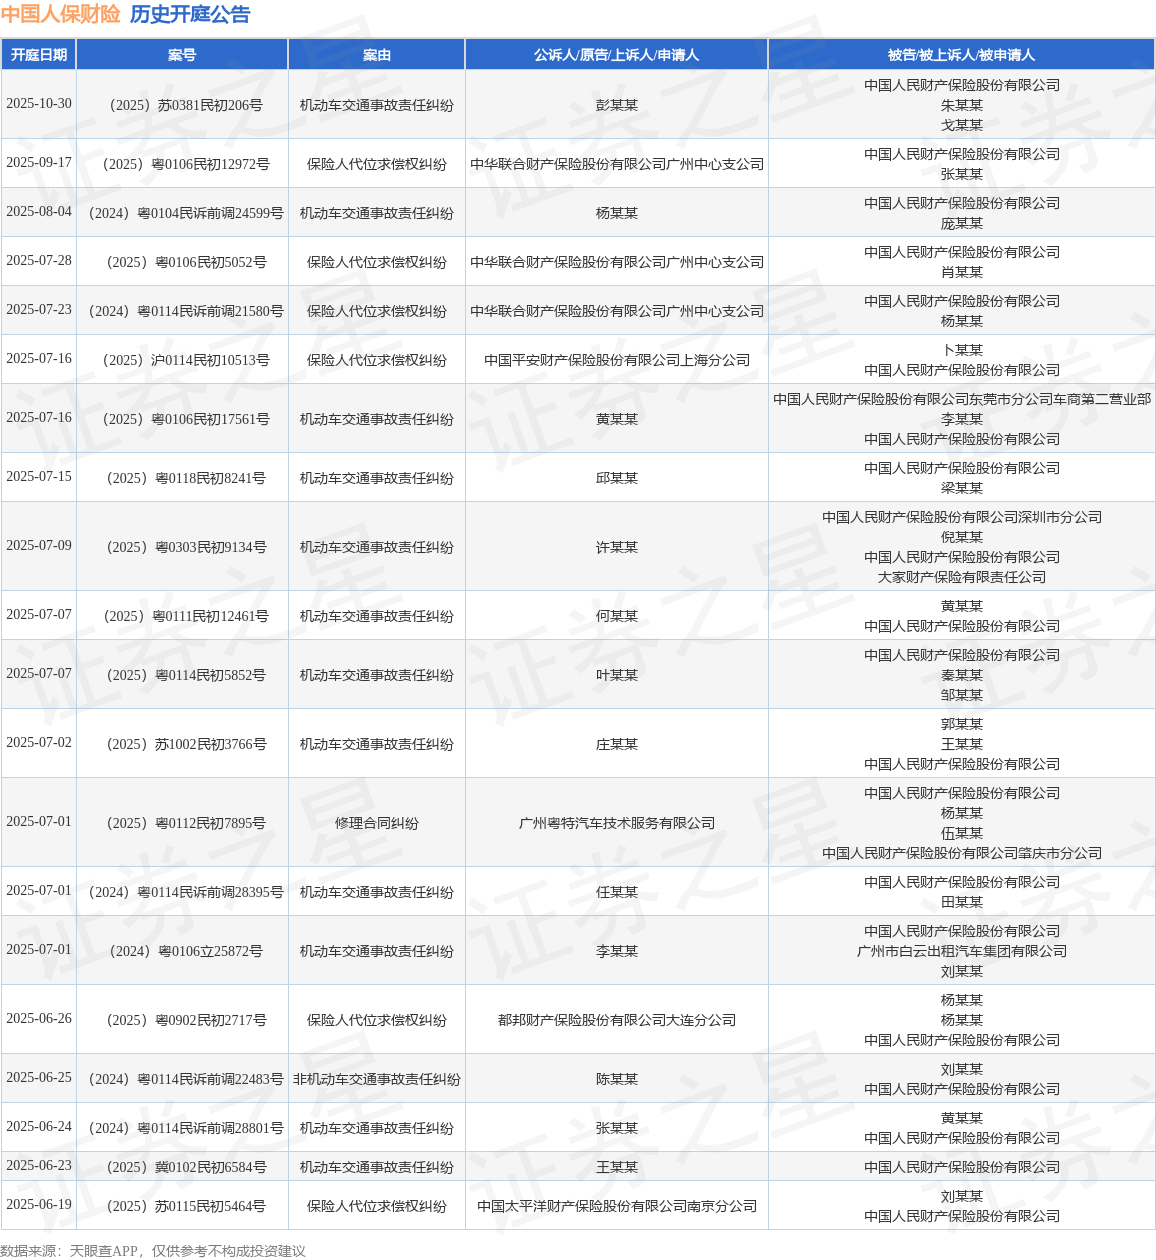The height and width of the screenshot is (1260, 1156).
Task: Click the 案由 column header
Action: point(377,55)
